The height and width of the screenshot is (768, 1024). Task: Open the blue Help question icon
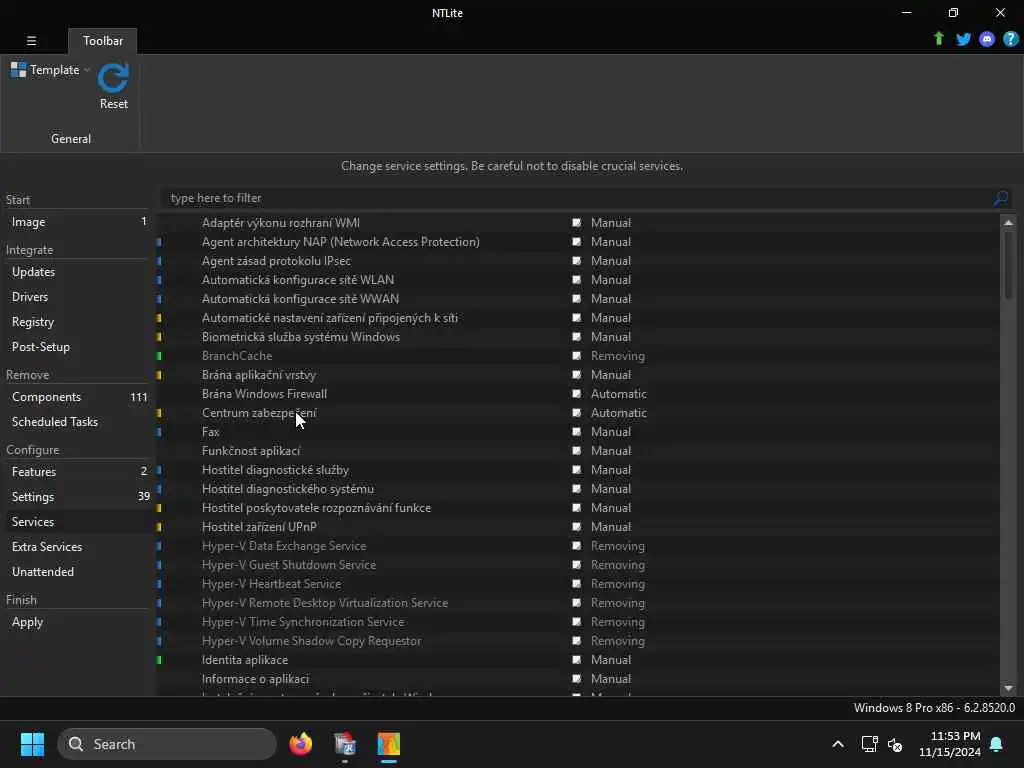coord(1010,39)
